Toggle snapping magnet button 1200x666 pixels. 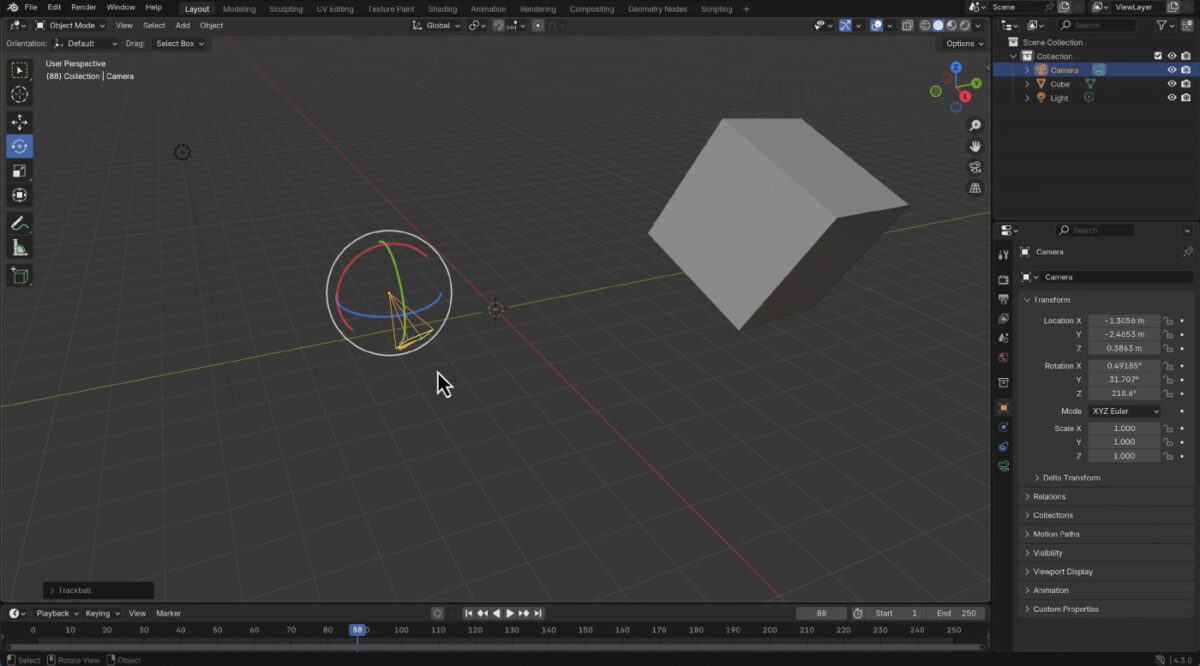click(x=499, y=25)
